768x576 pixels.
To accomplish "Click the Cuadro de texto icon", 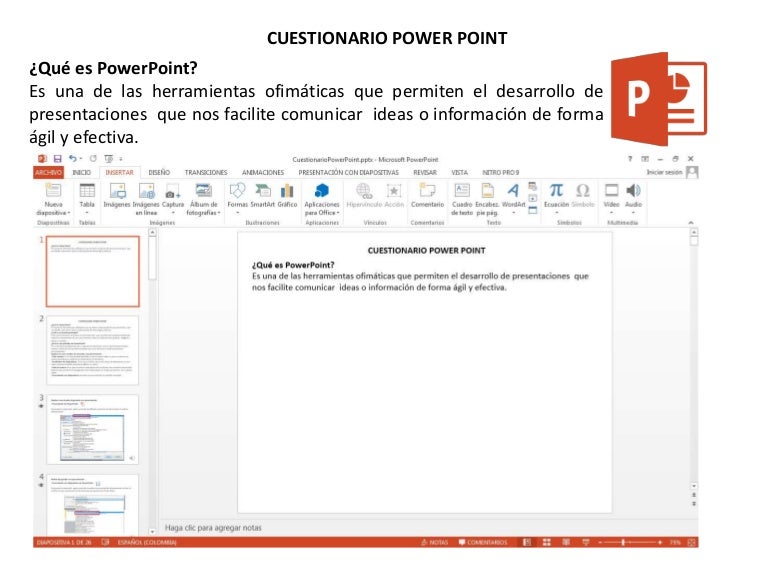I will (462, 191).
